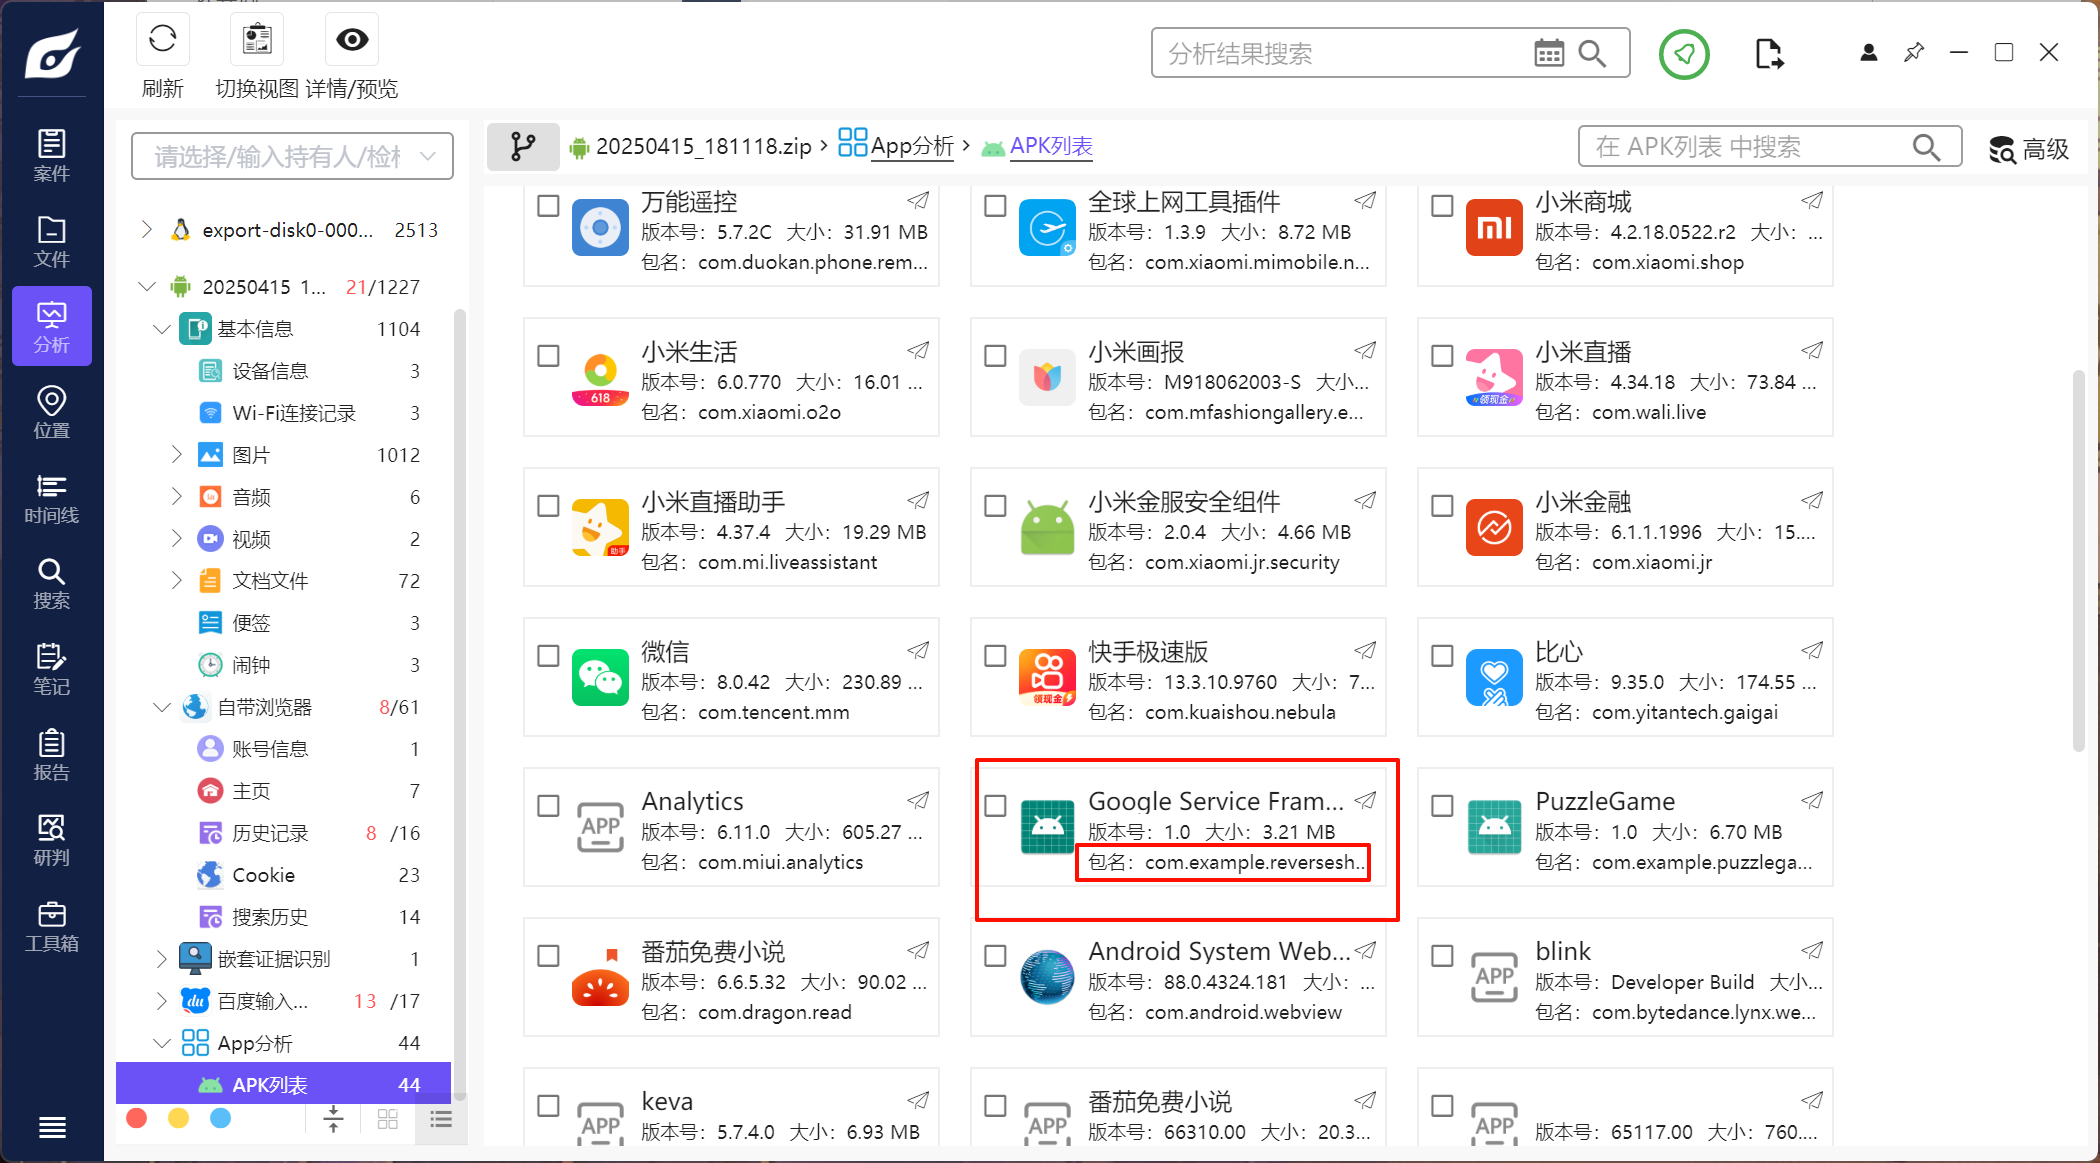Click the list view icon in the tree toolbar

(x=441, y=1119)
